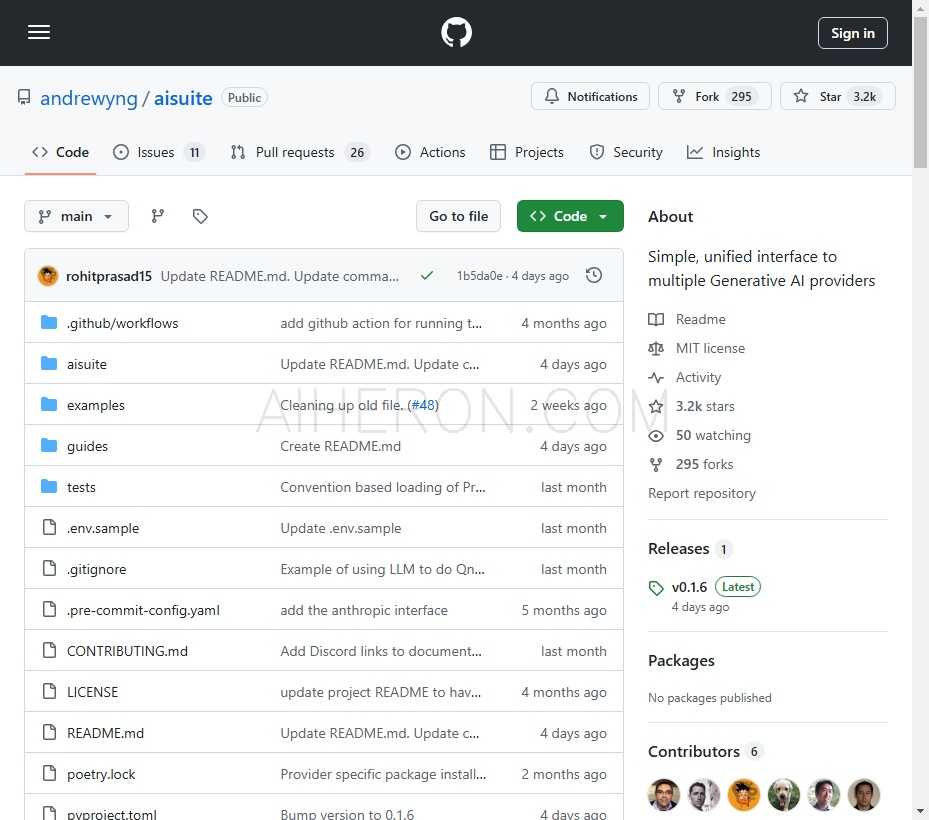Image resolution: width=929 pixels, height=820 pixels.
Task: Open the aisuite folder
Action: point(87,364)
